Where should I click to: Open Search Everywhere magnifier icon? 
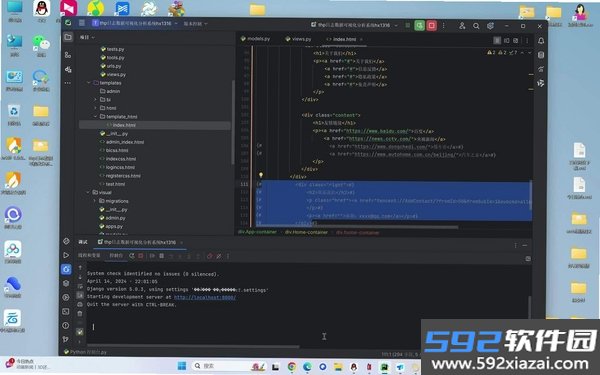point(476,26)
